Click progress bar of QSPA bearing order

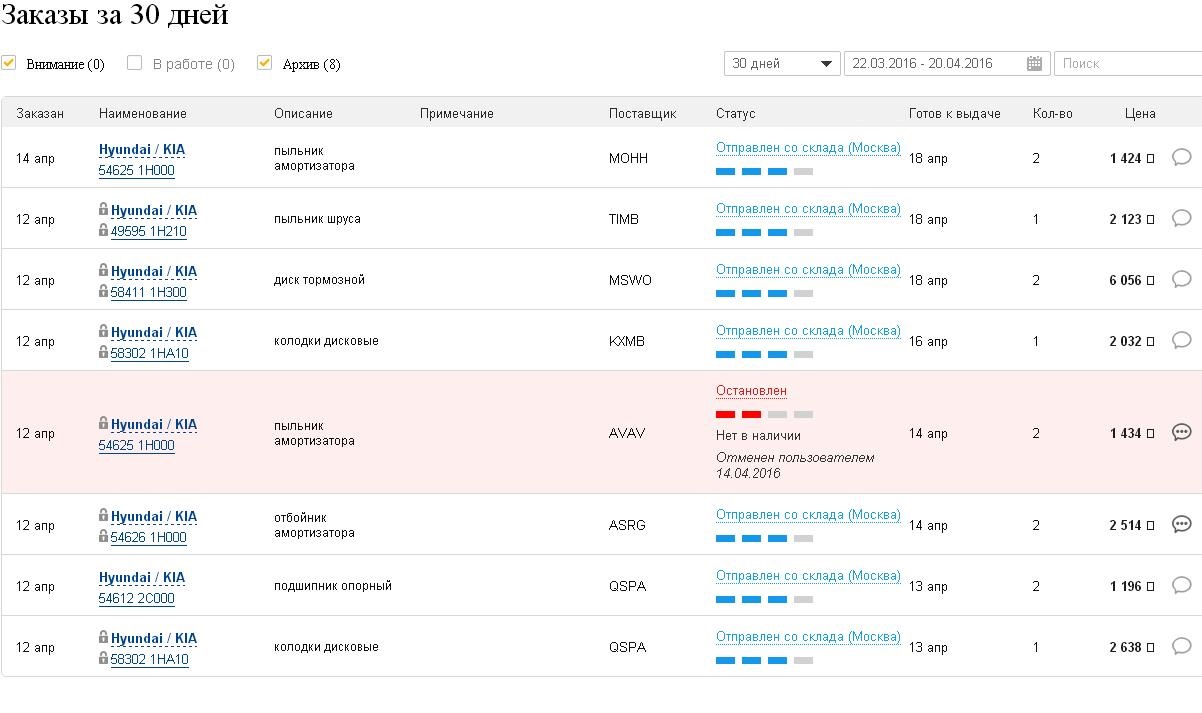click(x=764, y=600)
